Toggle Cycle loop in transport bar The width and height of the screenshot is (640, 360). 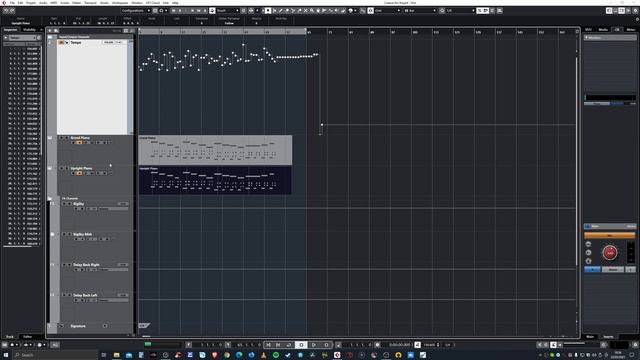[x=289, y=345]
